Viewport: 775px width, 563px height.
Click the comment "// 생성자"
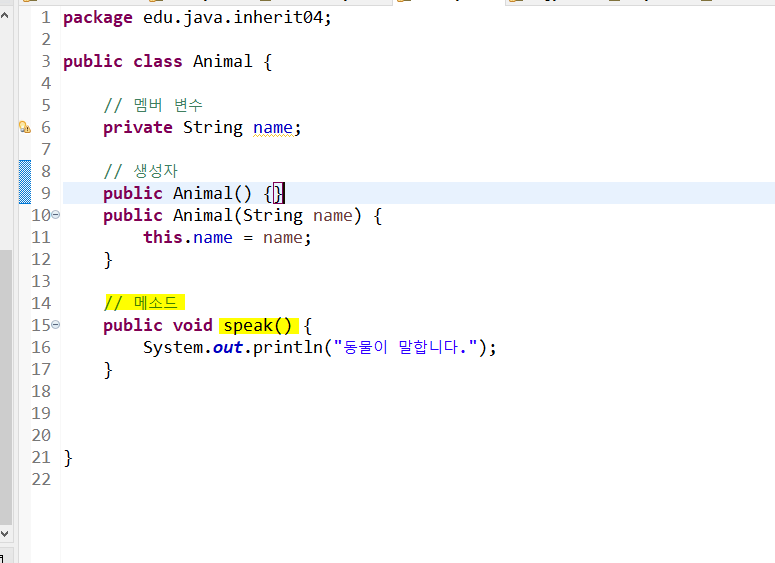tap(141, 171)
